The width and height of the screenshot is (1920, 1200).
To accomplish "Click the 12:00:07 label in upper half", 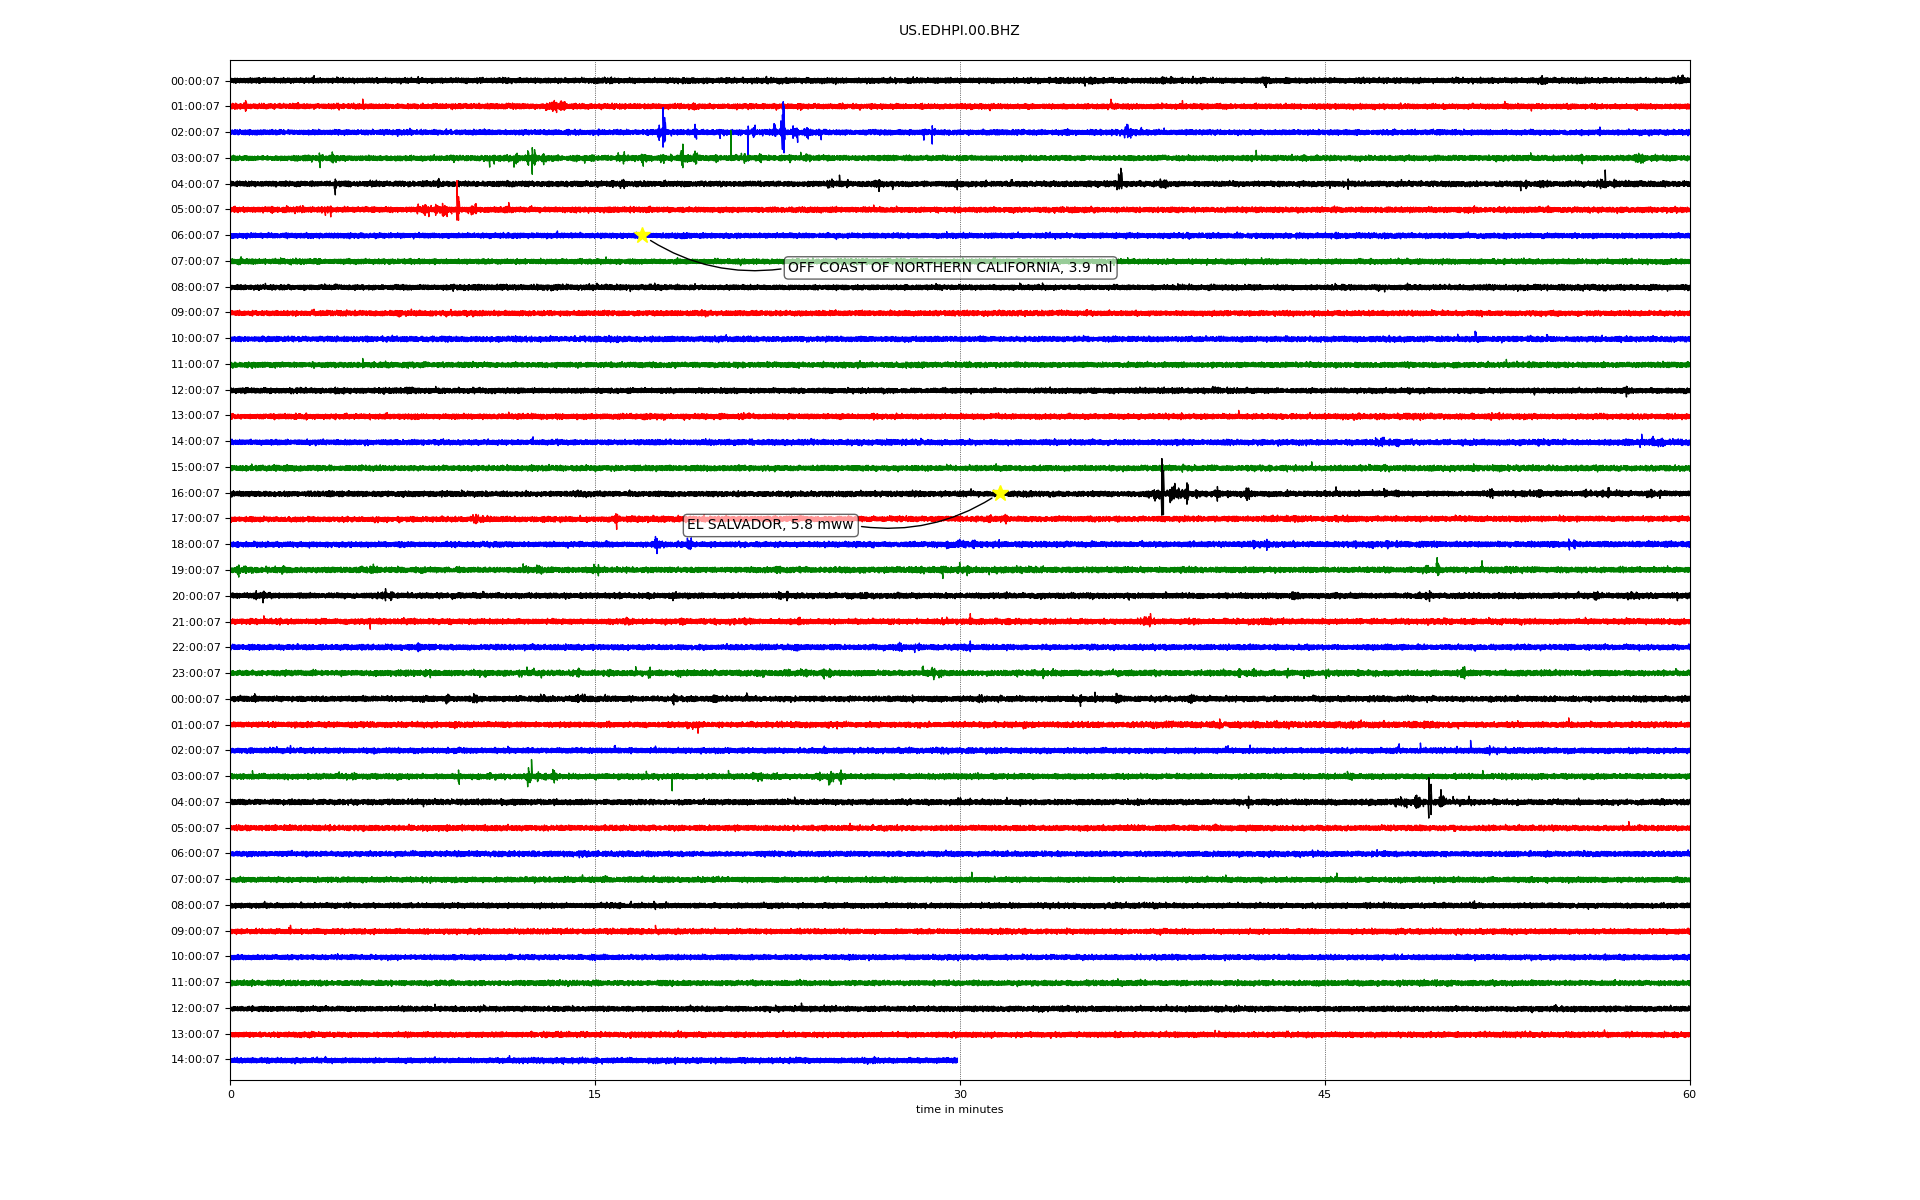I will coord(195,390).
